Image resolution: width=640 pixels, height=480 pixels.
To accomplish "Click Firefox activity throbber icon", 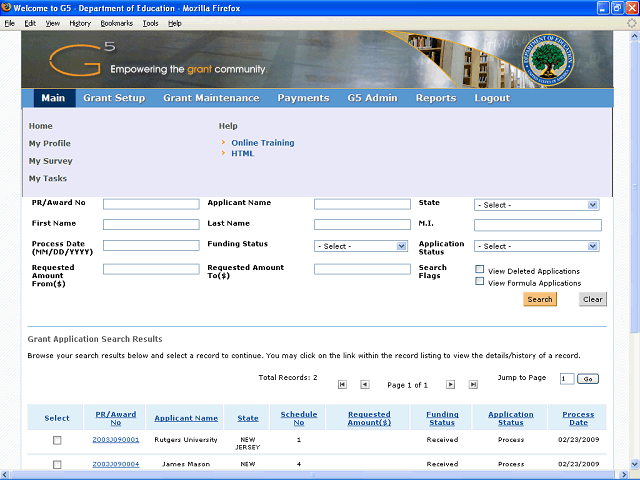I will [x=630, y=22].
